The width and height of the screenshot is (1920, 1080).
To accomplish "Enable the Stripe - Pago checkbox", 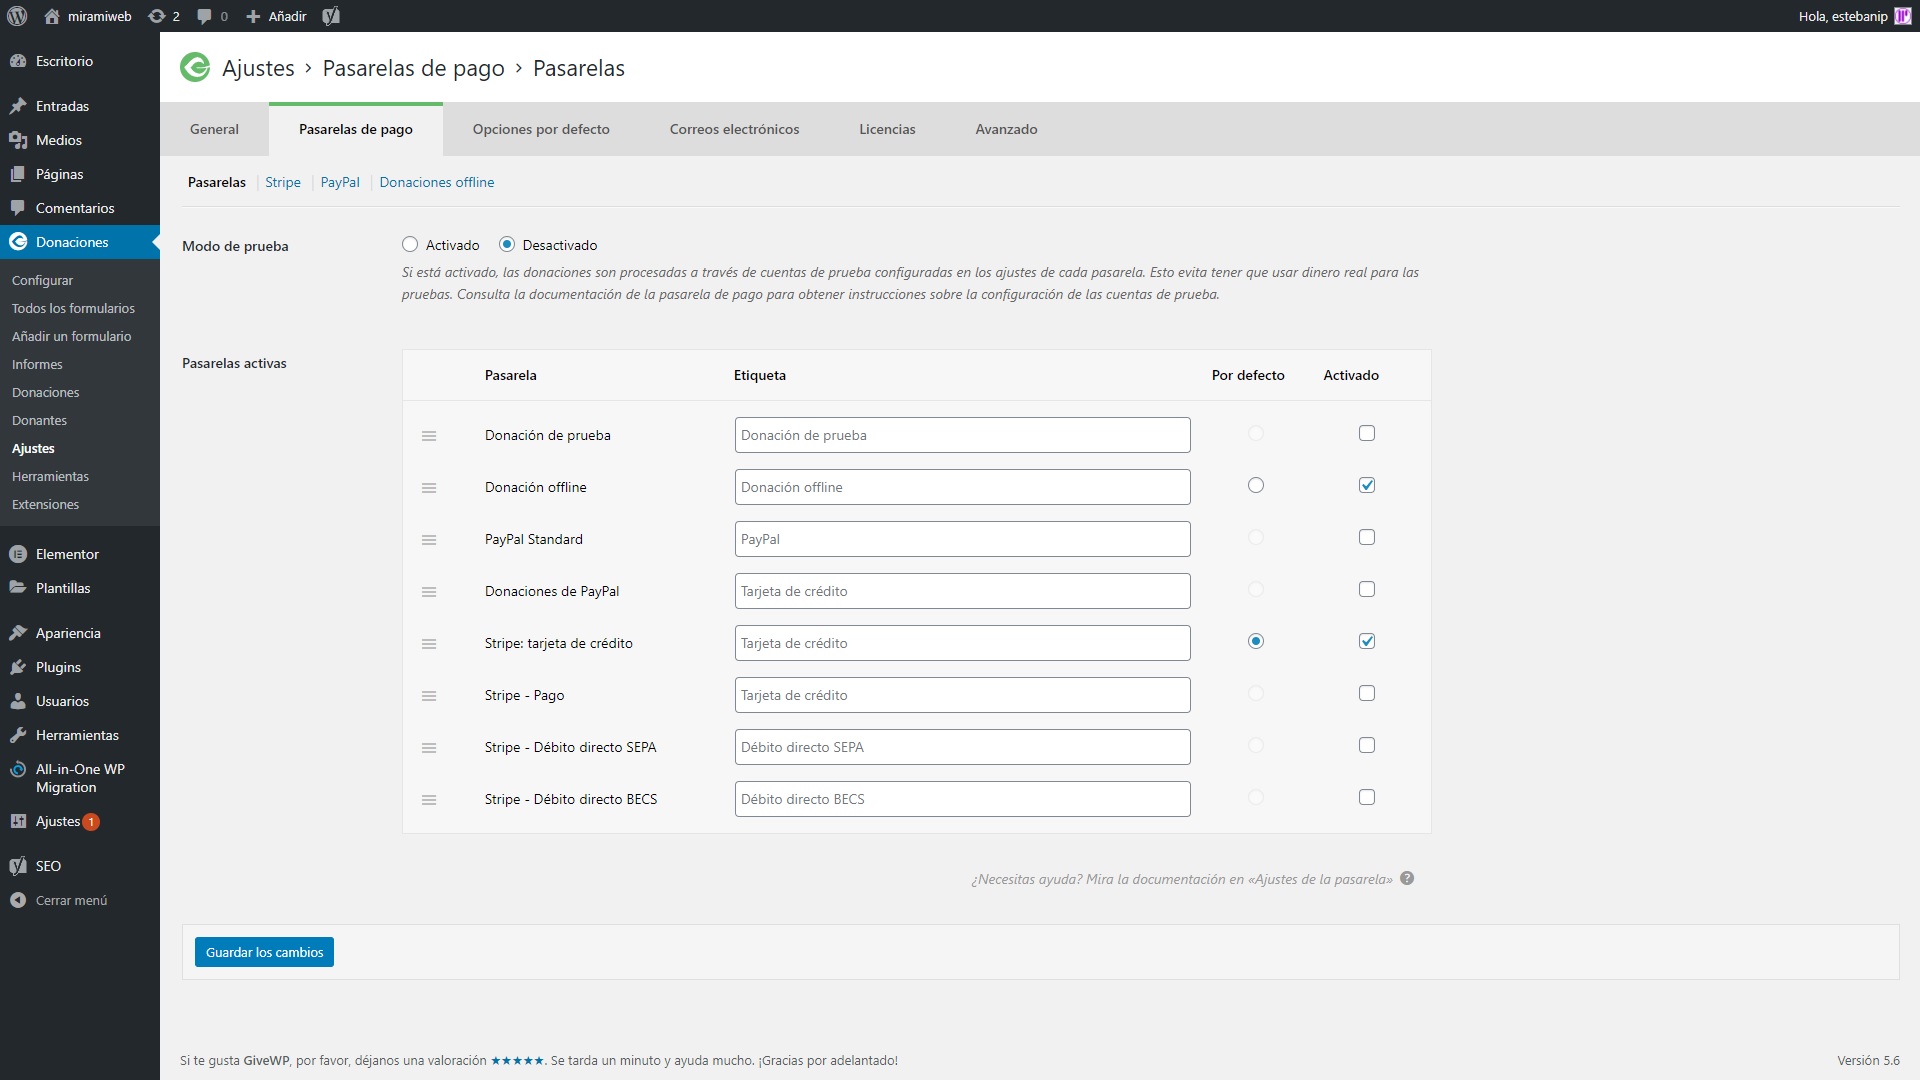I will tap(1367, 693).
